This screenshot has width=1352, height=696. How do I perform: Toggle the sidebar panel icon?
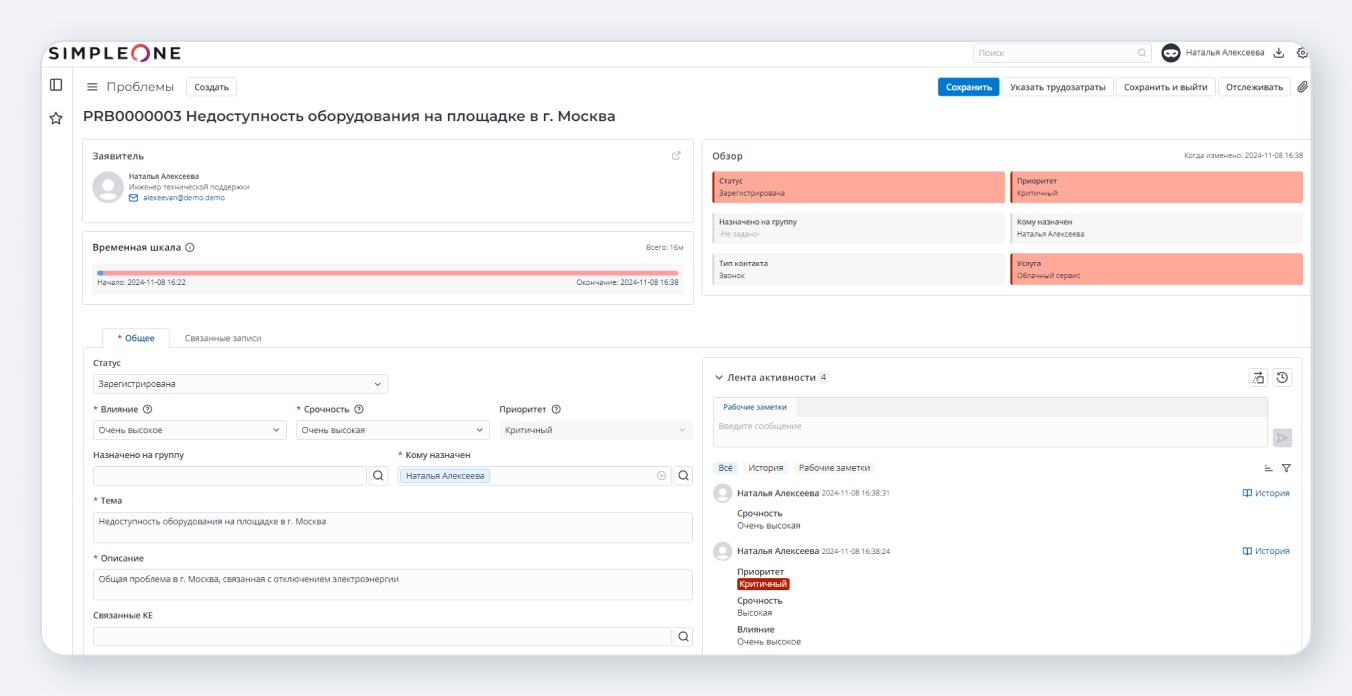tap(56, 86)
